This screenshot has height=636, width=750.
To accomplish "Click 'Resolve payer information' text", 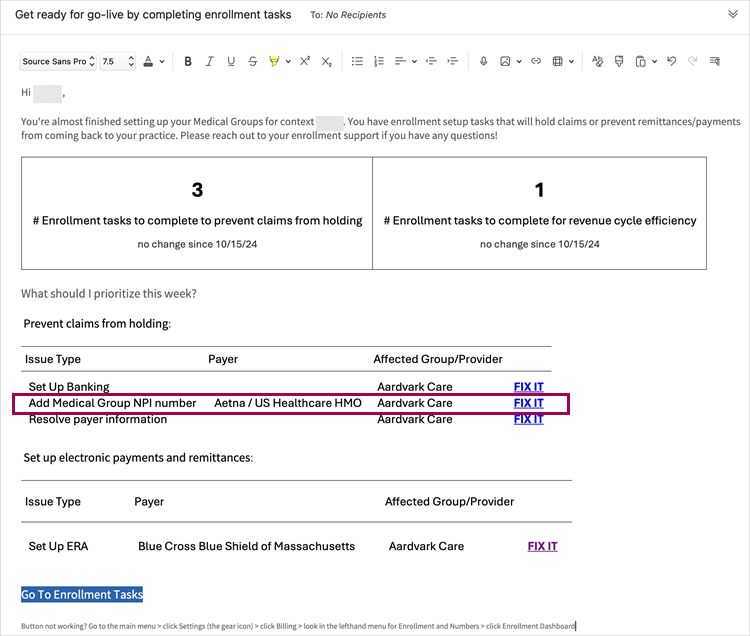I will pos(98,419).
